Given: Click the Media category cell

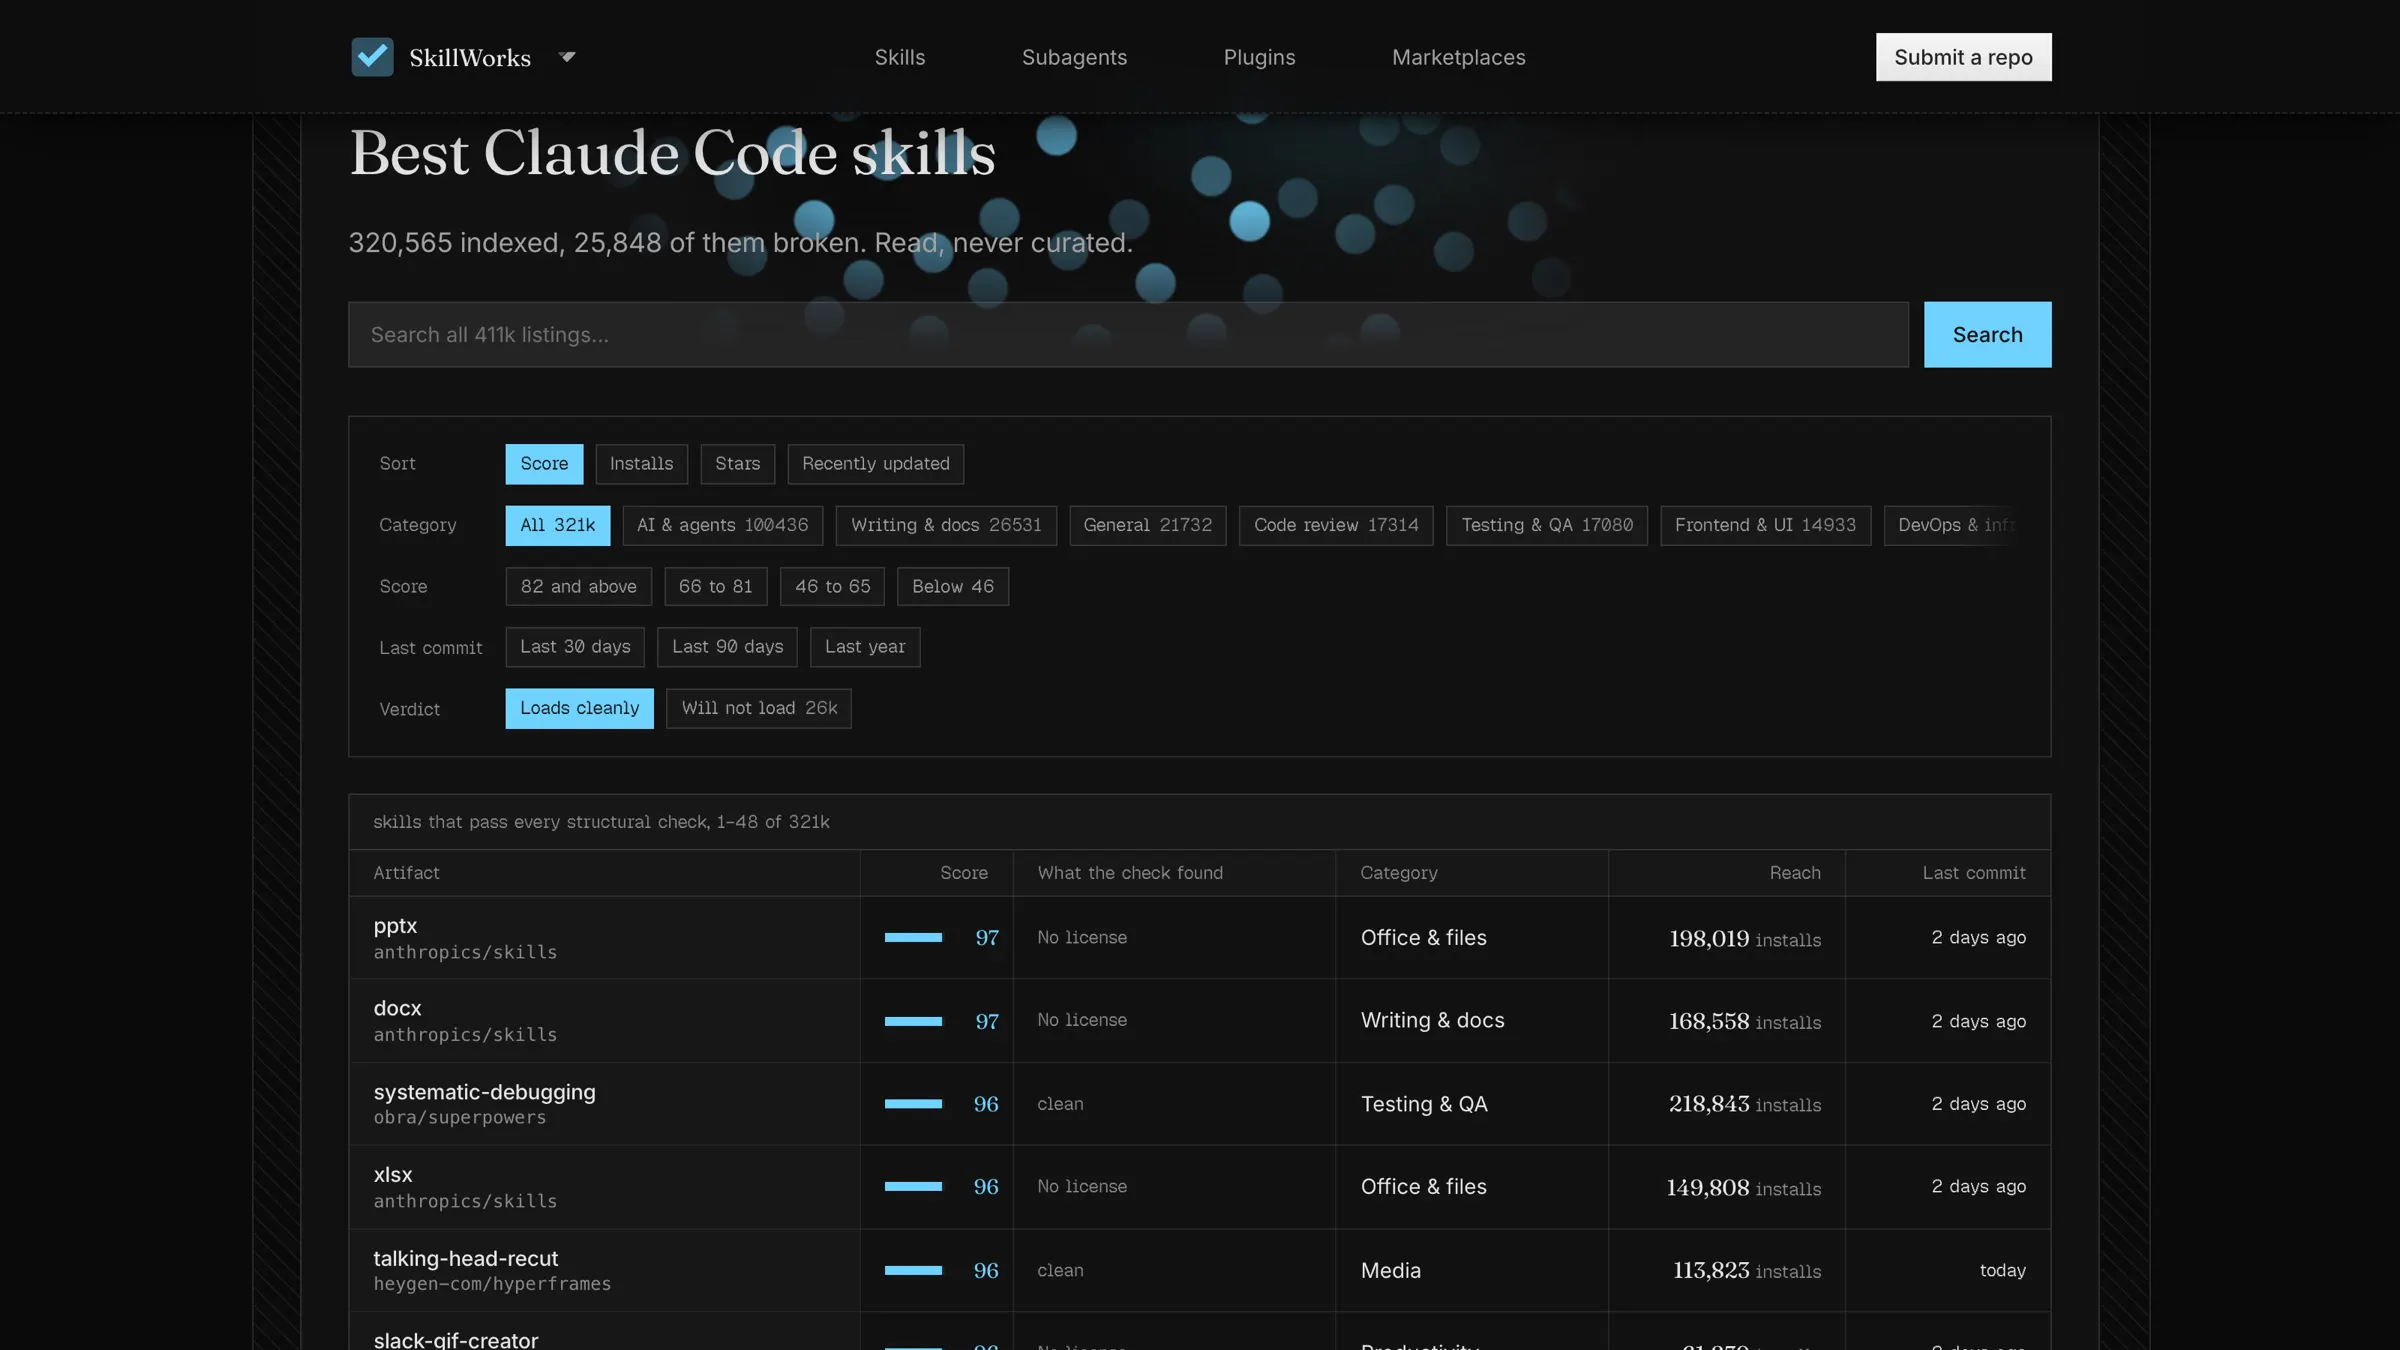Looking at the screenshot, I should pos(1390,1270).
